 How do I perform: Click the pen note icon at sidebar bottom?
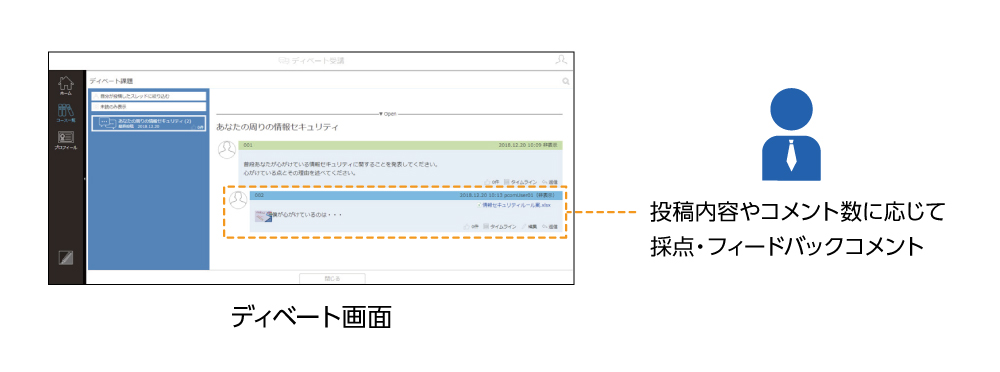(x=66, y=258)
